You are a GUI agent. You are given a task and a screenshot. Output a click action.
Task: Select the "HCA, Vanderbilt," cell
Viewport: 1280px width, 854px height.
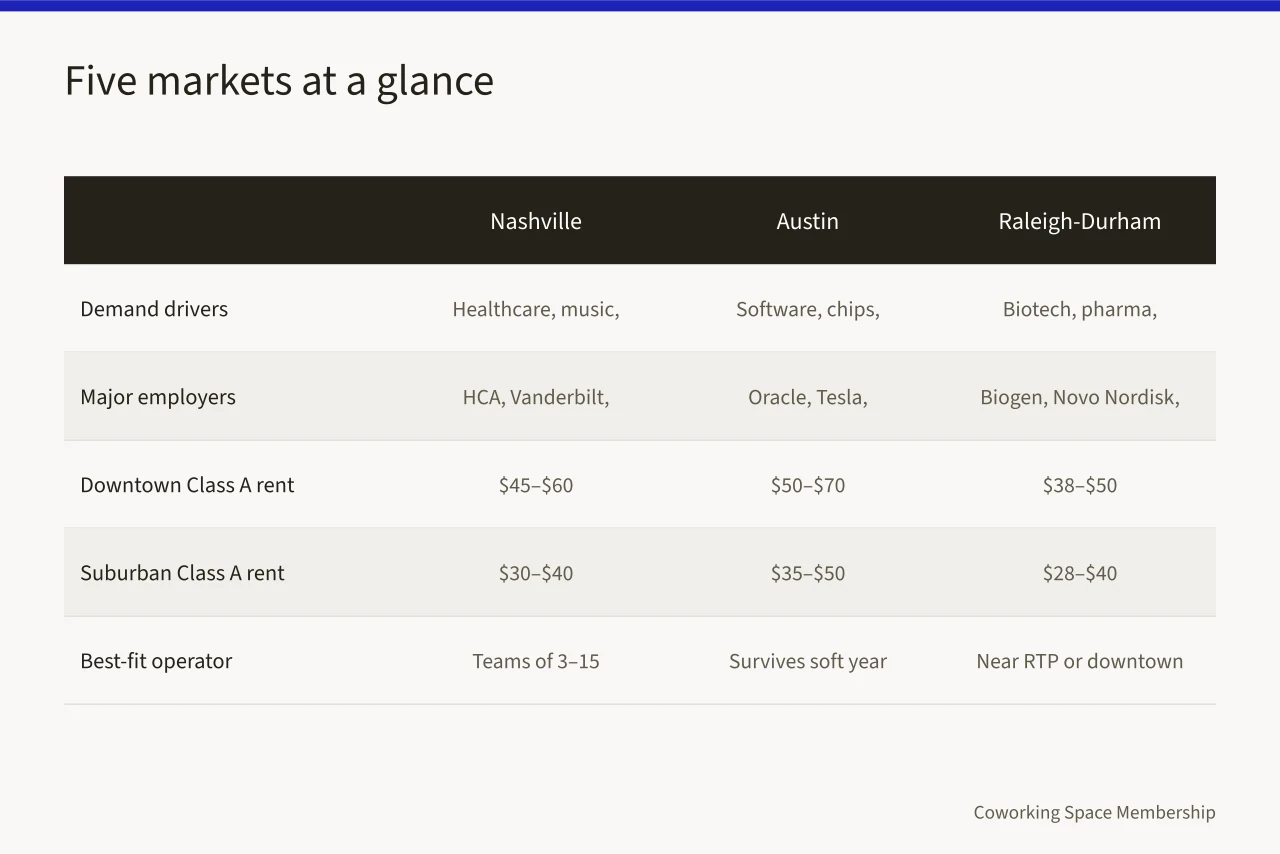click(x=536, y=397)
